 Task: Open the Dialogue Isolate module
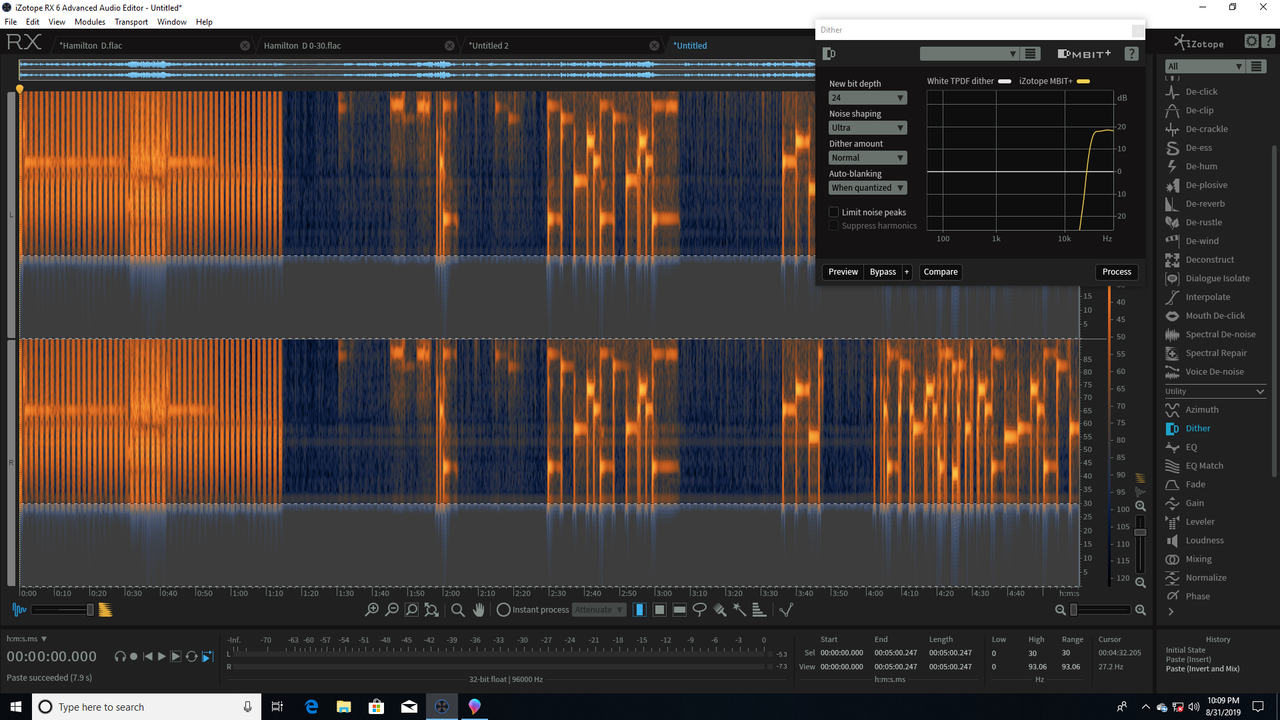point(1208,278)
